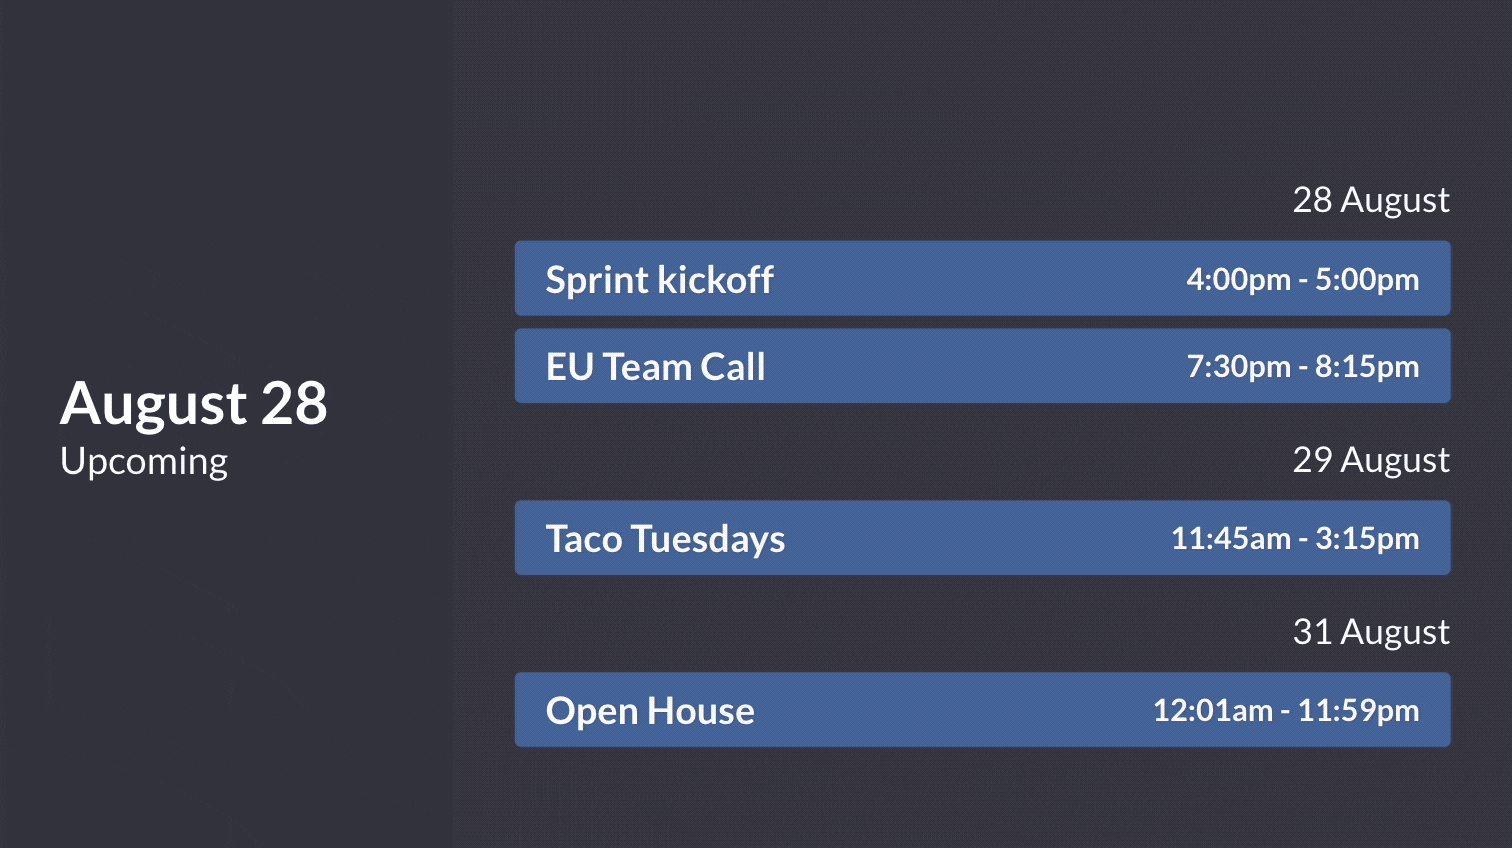Open the Sprint kickoff event
The height and width of the screenshot is (848, 1512).
[x=659, y=280]
